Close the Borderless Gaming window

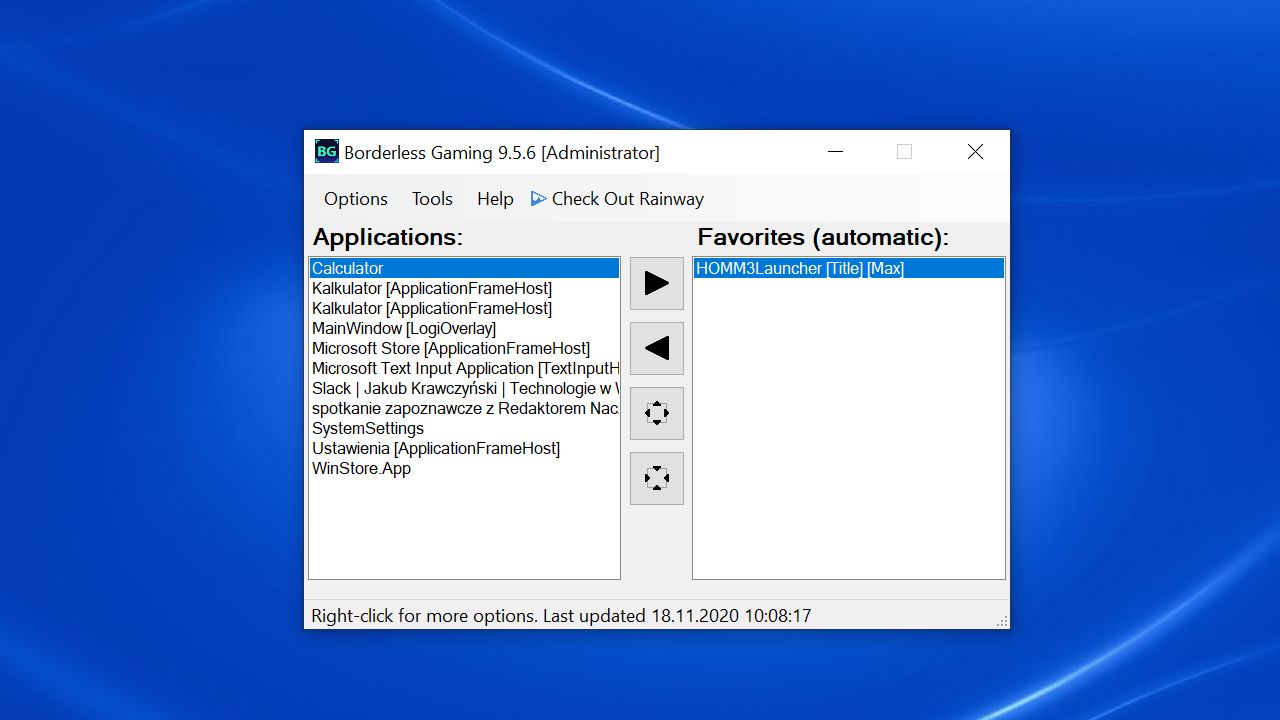click(x=975, y=152)
